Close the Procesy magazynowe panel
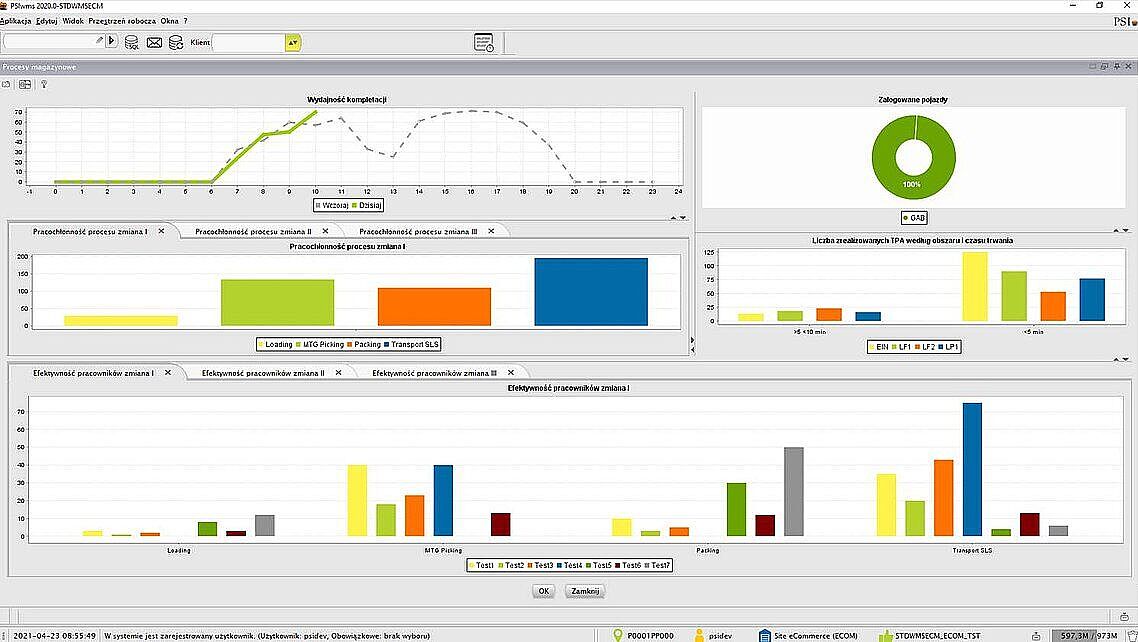This screenshot has height=642, width=1138. point(1129,67)
